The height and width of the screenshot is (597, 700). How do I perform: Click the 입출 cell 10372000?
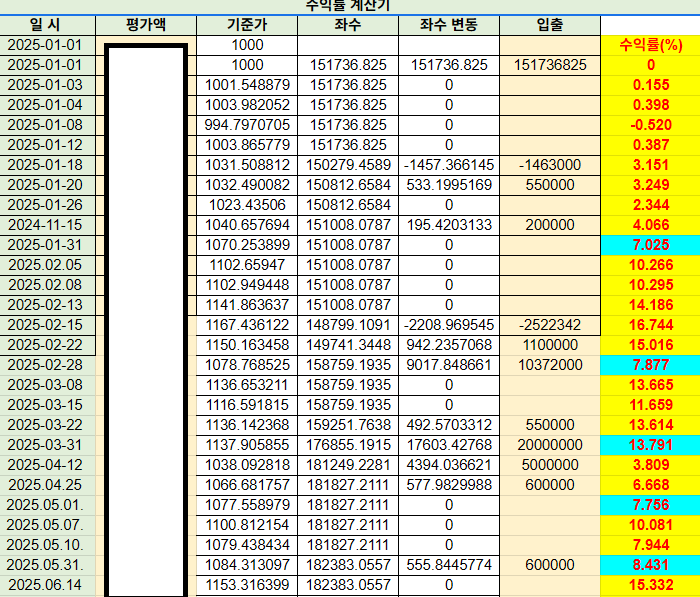(550, 365)
